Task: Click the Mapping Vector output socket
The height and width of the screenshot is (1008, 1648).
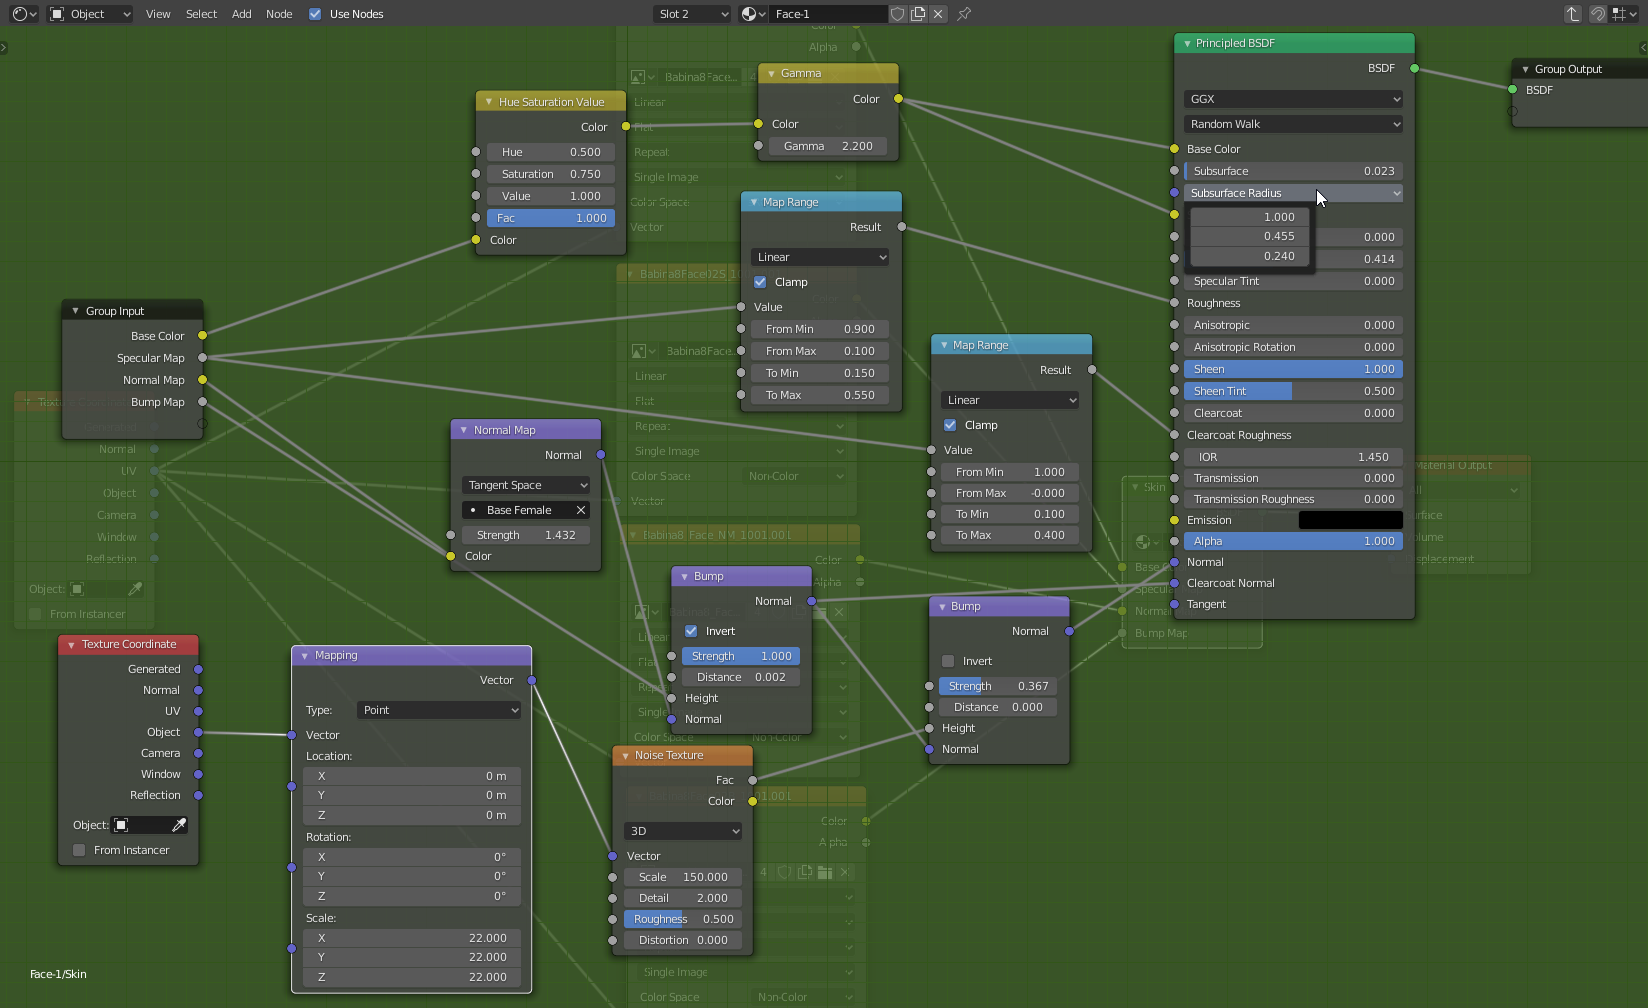Action: click(531, 680)
